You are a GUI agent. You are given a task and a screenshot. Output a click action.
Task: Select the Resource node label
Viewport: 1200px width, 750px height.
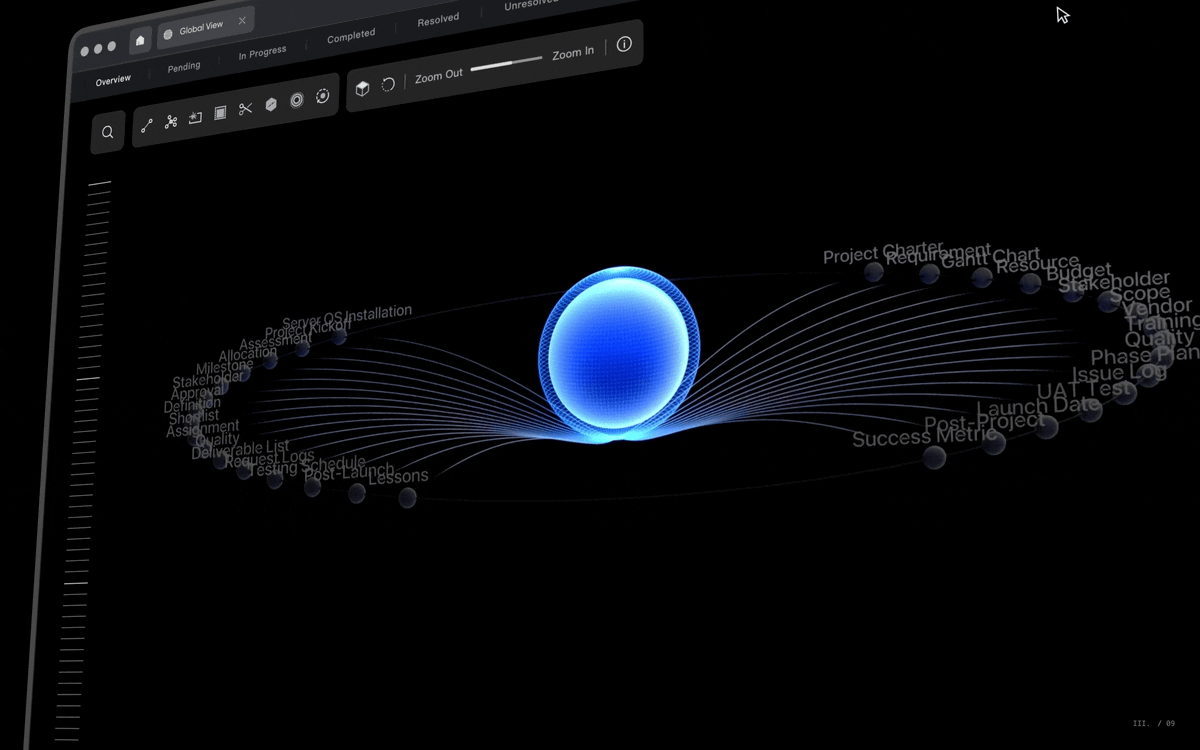1037,265
